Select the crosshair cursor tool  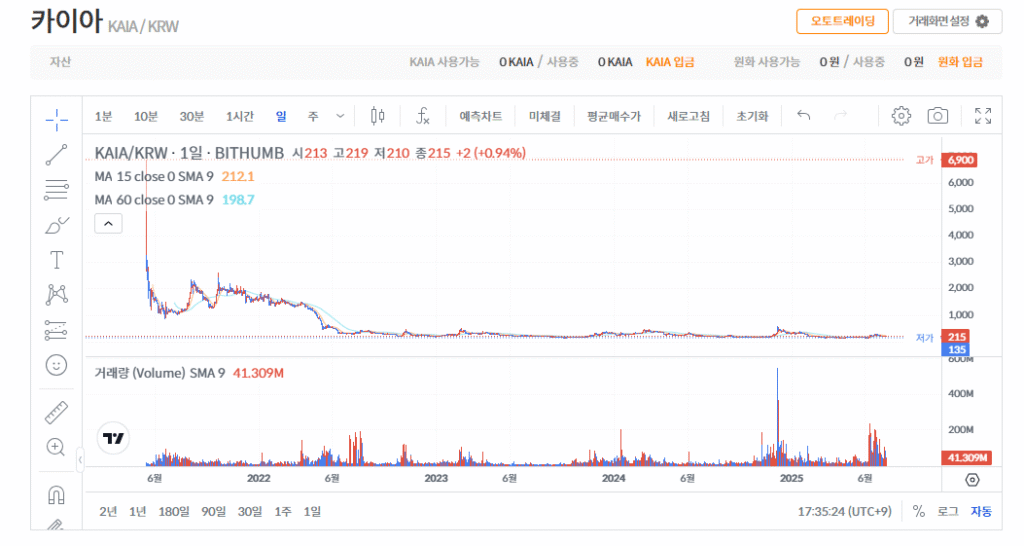coord(57,120)
